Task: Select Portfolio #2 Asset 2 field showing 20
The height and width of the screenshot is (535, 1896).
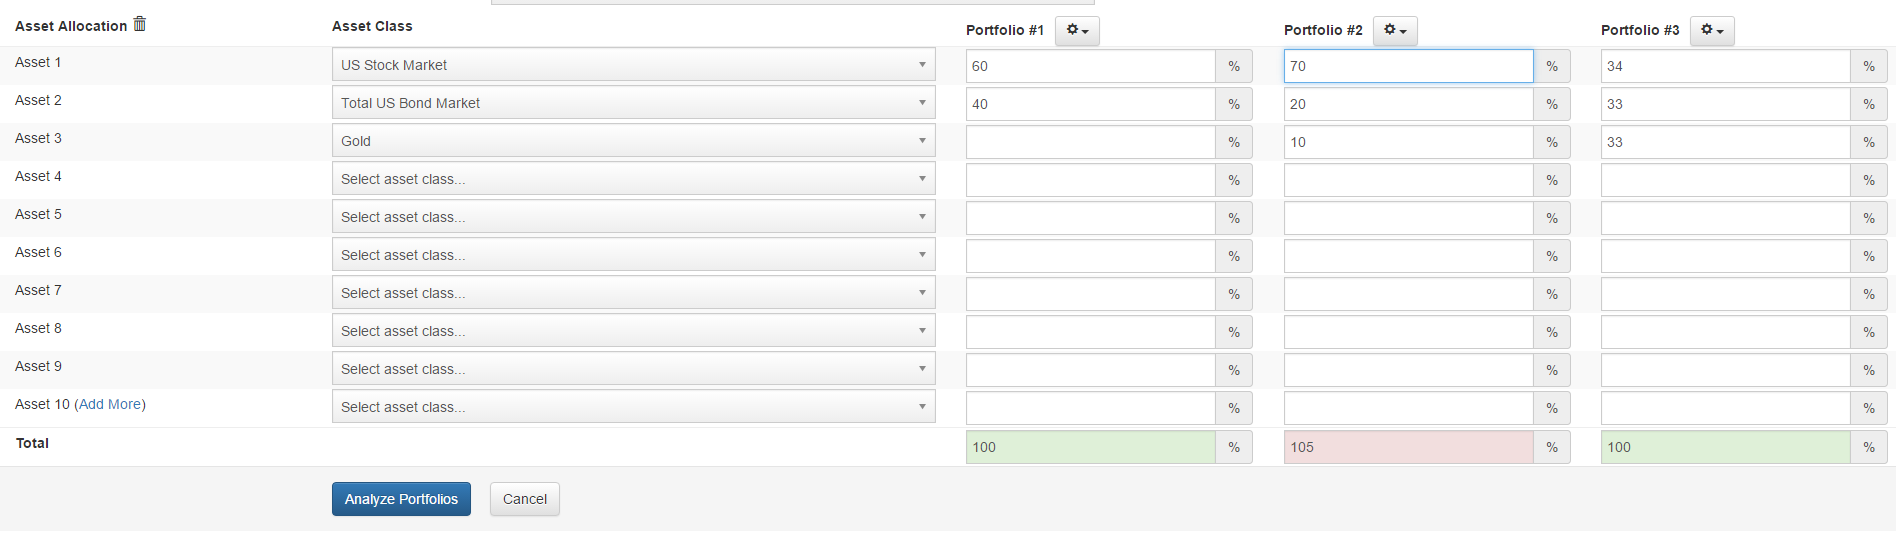Action: coord(1409,104)
